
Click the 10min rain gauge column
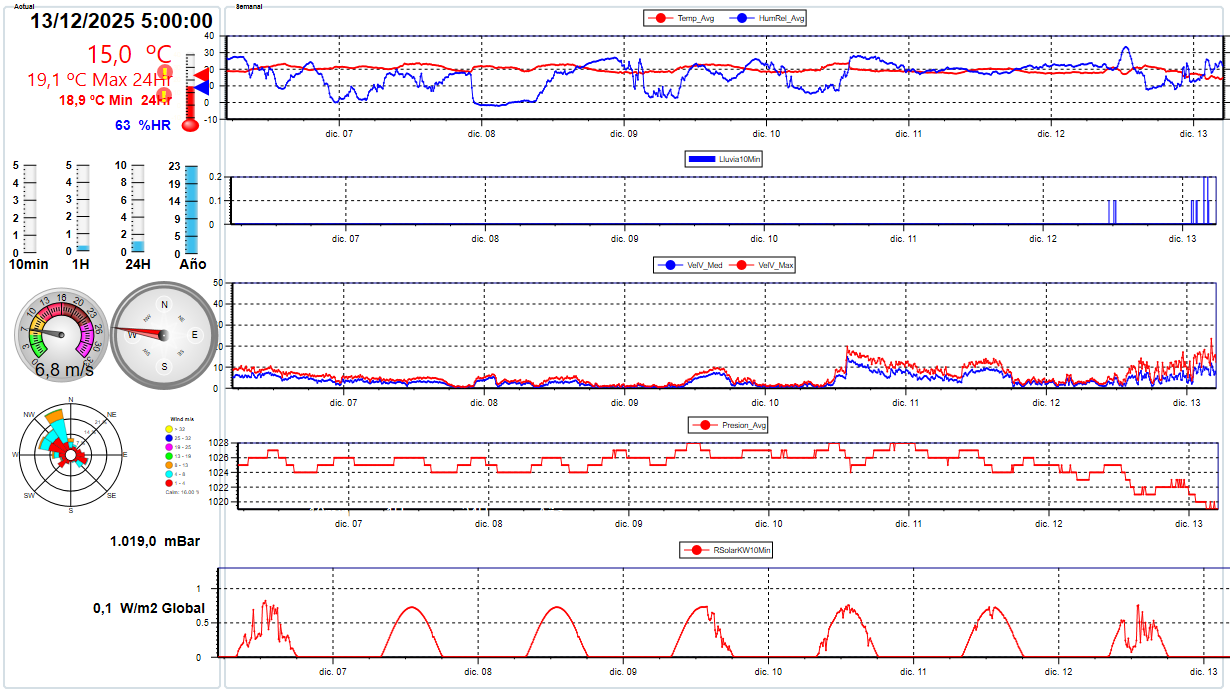click(29, 208)
